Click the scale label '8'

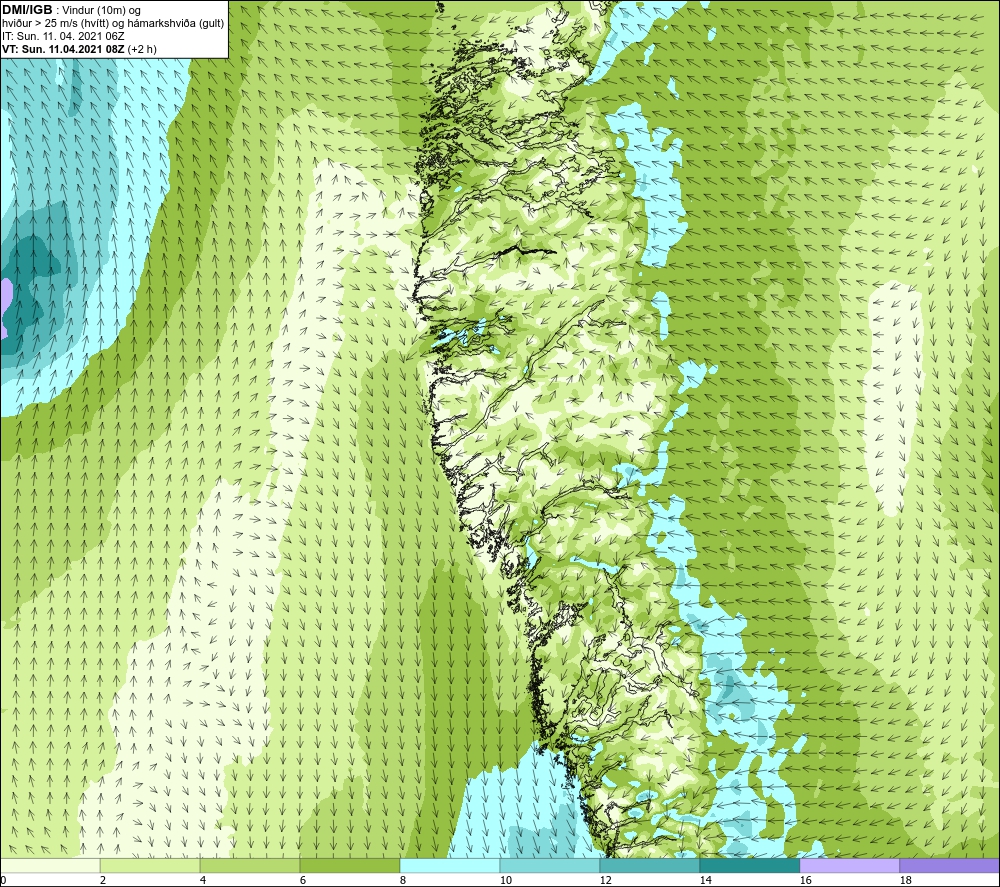[403, 881]
